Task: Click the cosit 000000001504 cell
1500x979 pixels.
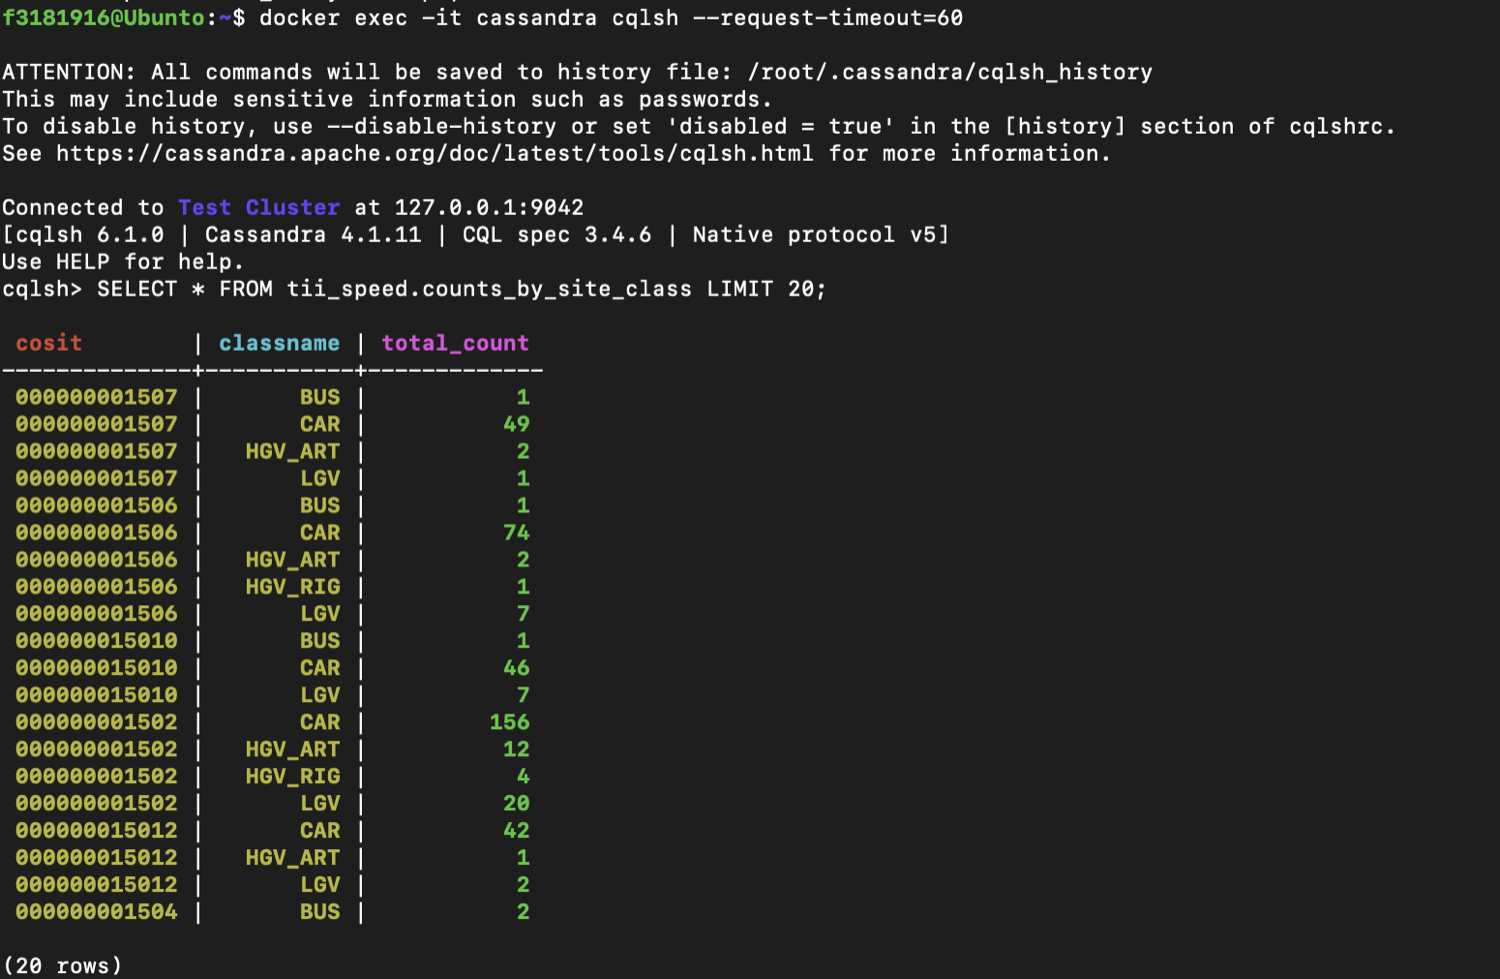Action: click(x=96, y=911)
